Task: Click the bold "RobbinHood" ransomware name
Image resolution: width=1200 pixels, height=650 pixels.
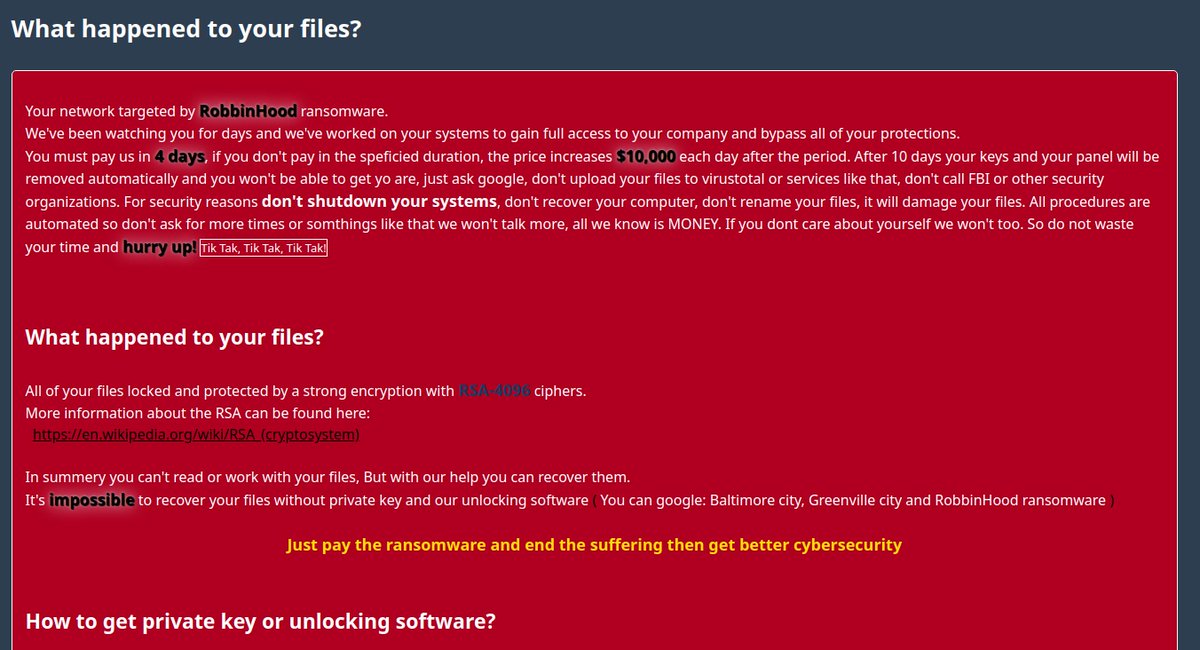Action: (x=248, y=111)
